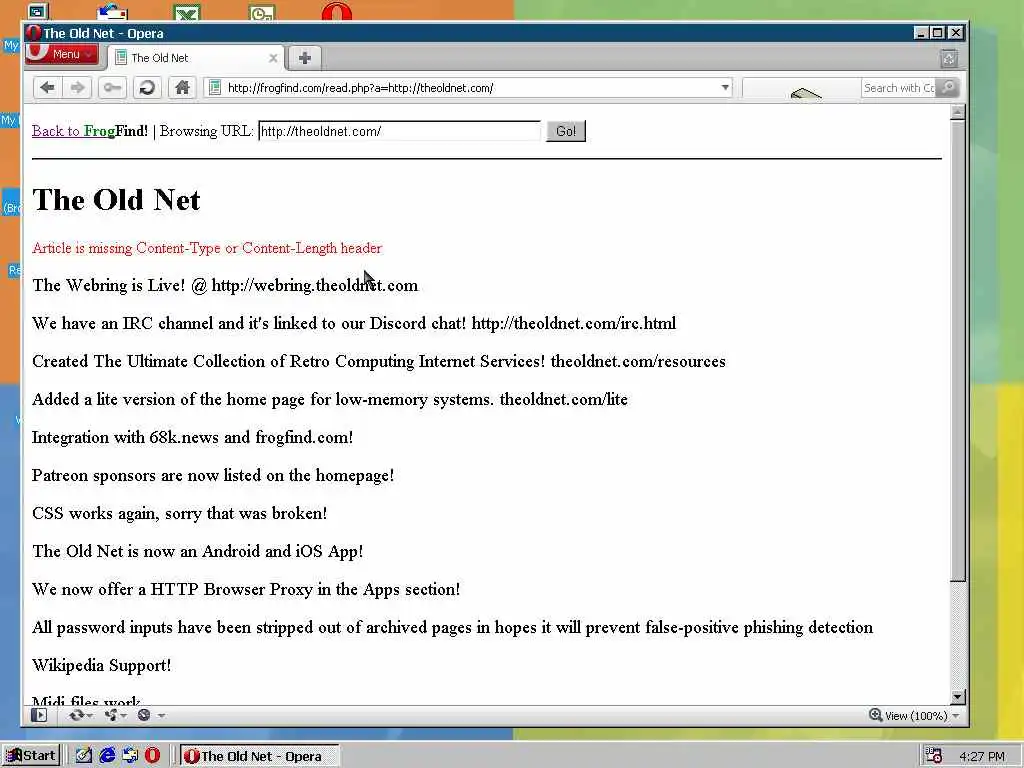1024x768 pixels.
Task: Expand the Opera Turbo dropdown arrow
Action: [161, 716]
